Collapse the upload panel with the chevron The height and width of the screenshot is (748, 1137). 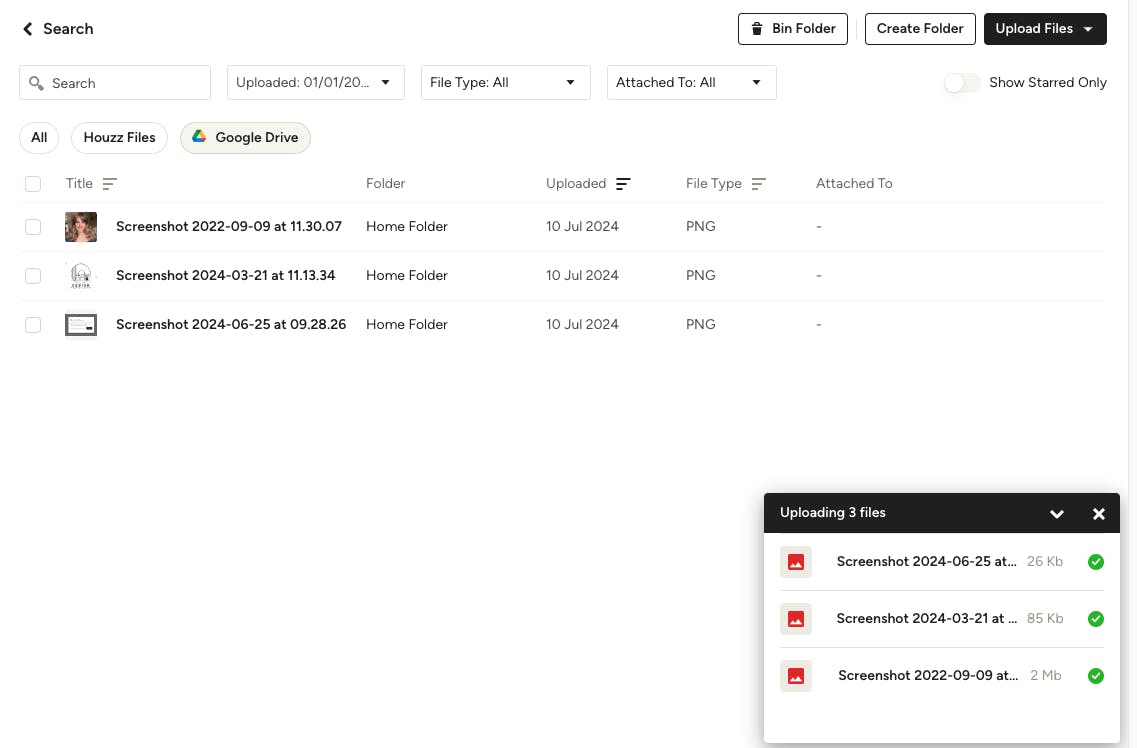coord(1056,514)
